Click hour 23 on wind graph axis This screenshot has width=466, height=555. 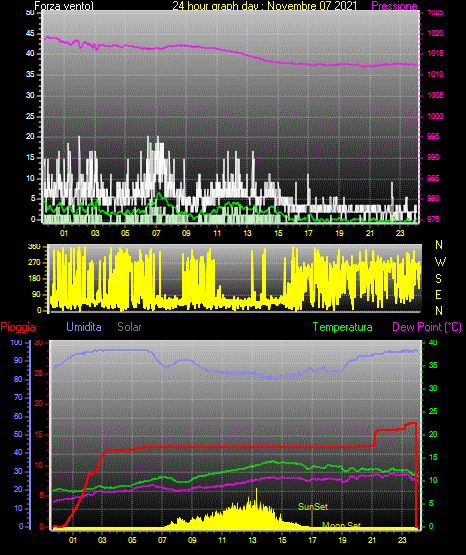point(400,233)
